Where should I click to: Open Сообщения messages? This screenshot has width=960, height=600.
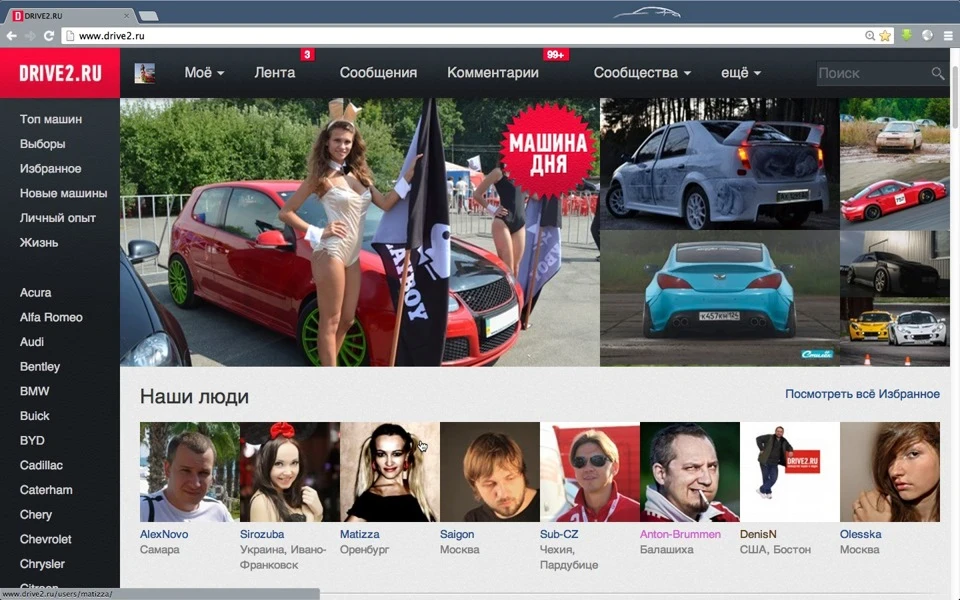pyautogui.click(x=378, y=73)
